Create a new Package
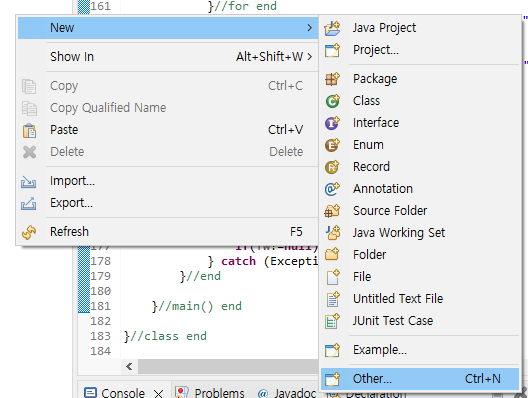Image resolution: width=528 pixels, height=398 pixels. 420,79
